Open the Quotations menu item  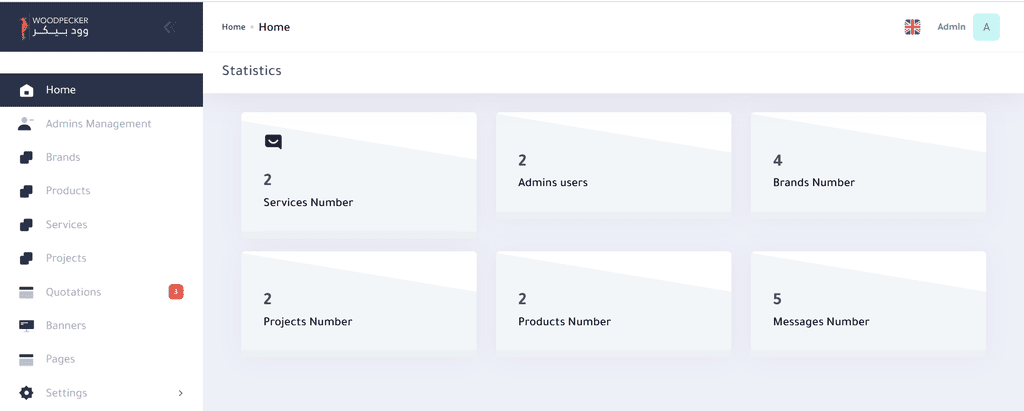tap(73, 292)
